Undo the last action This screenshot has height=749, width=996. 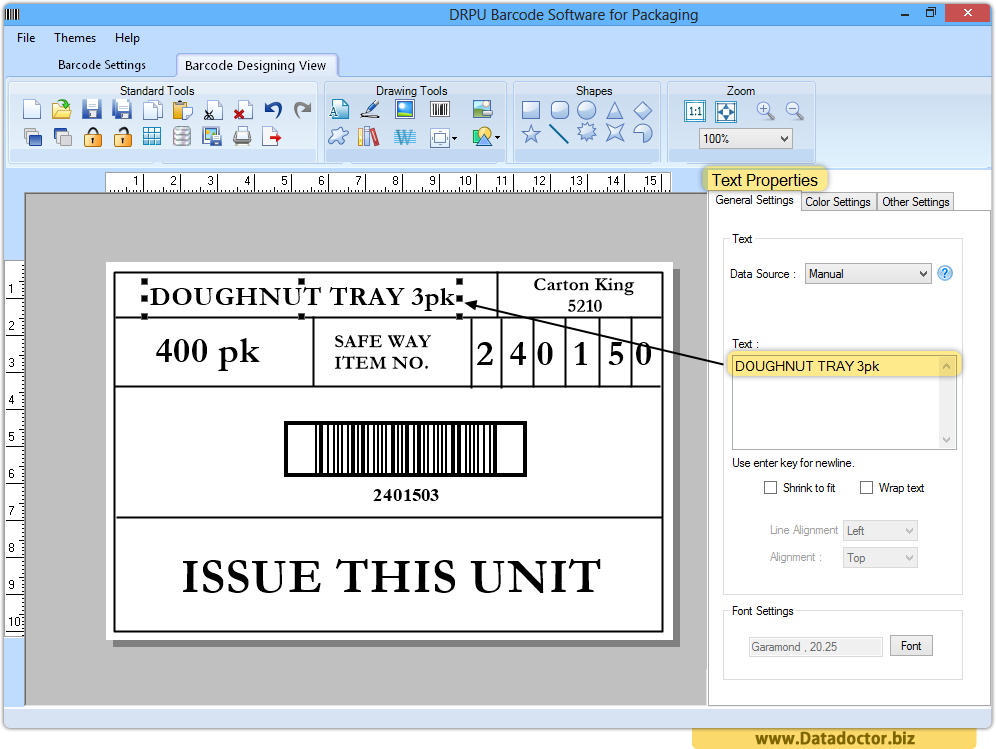[273, 110]
